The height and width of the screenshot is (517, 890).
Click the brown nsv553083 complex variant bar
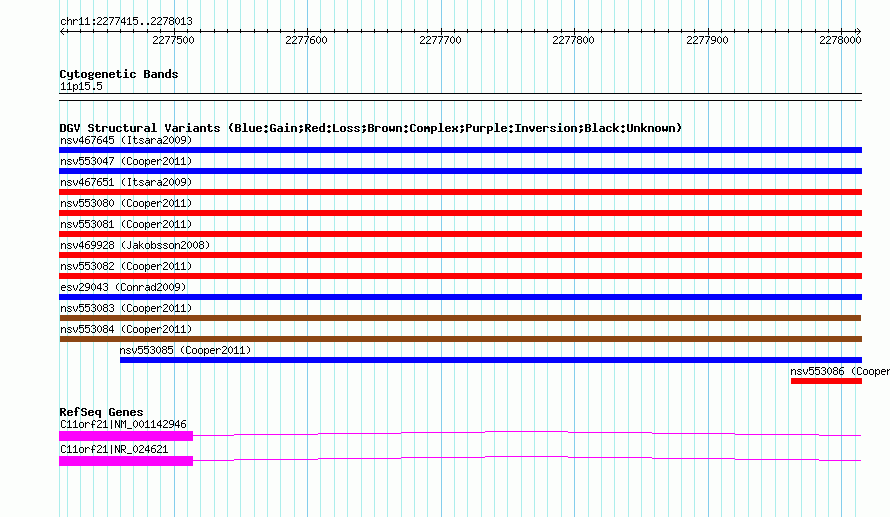pos(460,318)
